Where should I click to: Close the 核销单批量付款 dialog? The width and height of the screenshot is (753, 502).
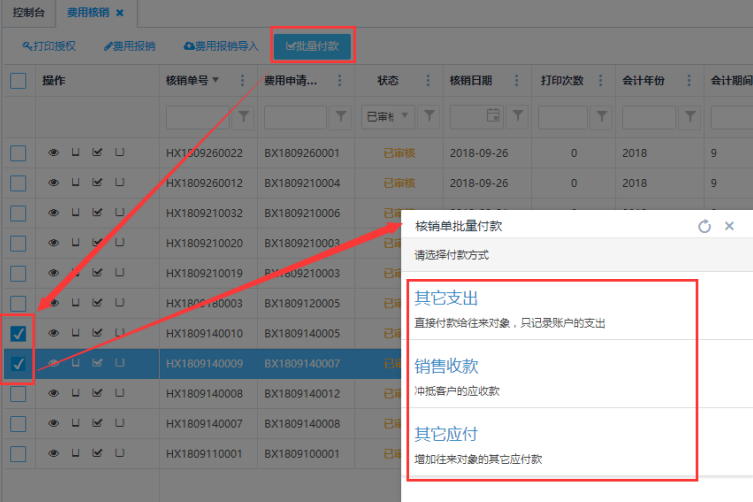[x=730, y=227]
